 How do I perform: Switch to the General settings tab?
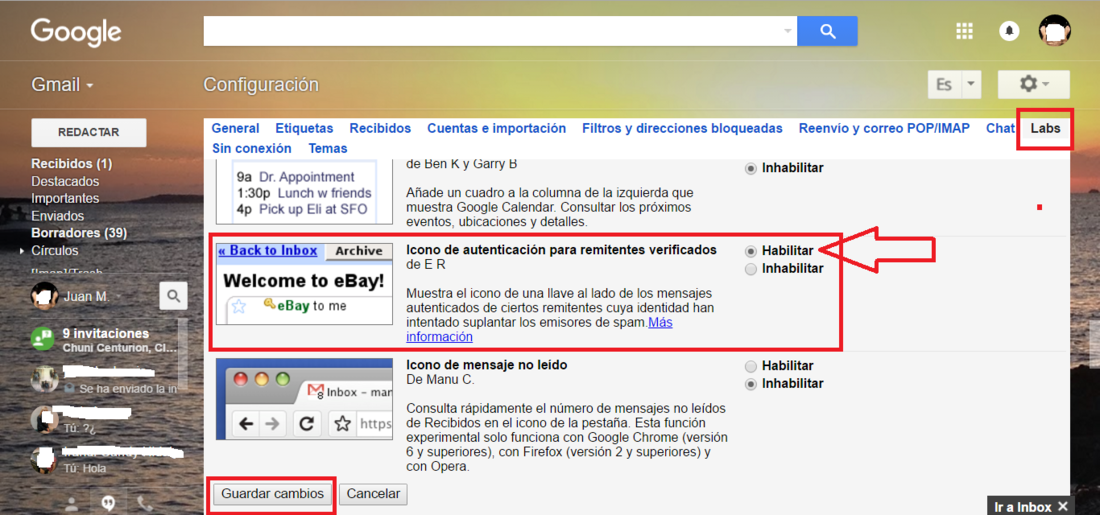(x=236, y=128)
